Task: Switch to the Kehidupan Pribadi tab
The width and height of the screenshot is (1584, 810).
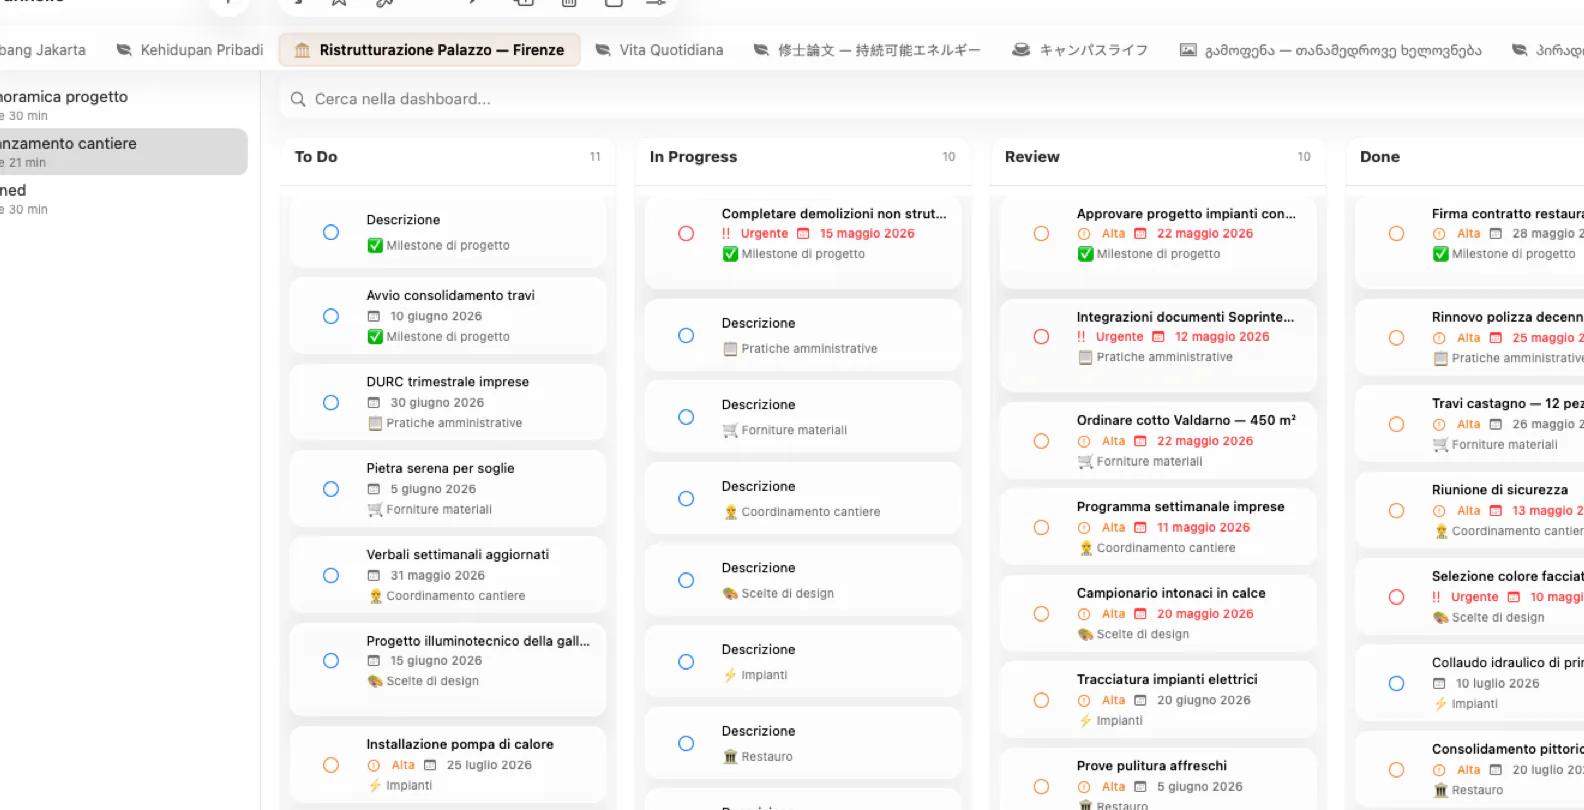Action: click(190, 50)
